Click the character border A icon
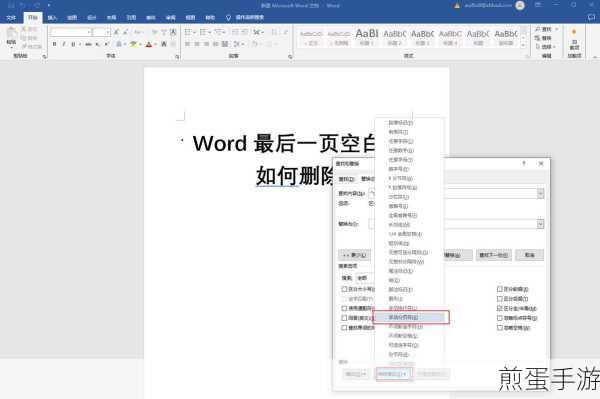Image resolution: width=600 pixels, height=399 pixels. pyautogui.click(x=173, y=32)
